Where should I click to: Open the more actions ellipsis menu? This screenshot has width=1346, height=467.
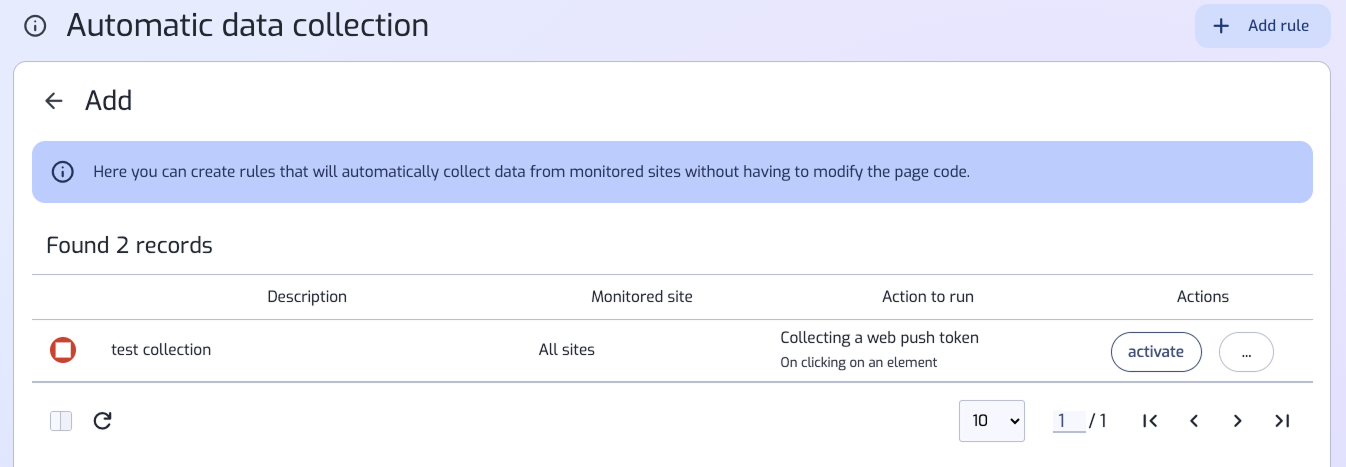coord(1246,352)
